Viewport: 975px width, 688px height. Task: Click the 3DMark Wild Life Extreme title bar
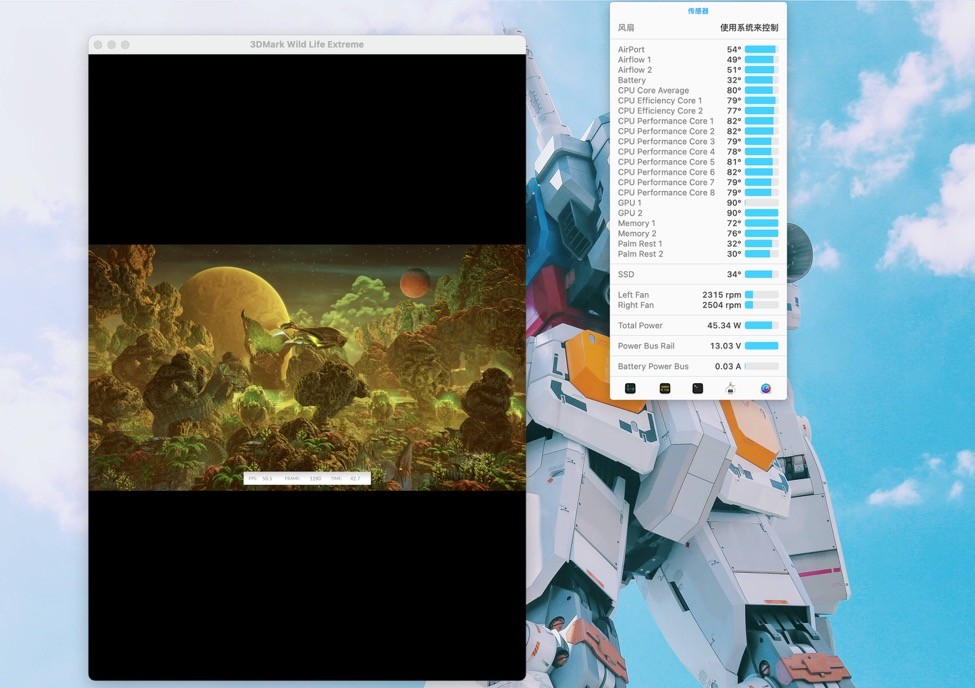coord(307,45)
